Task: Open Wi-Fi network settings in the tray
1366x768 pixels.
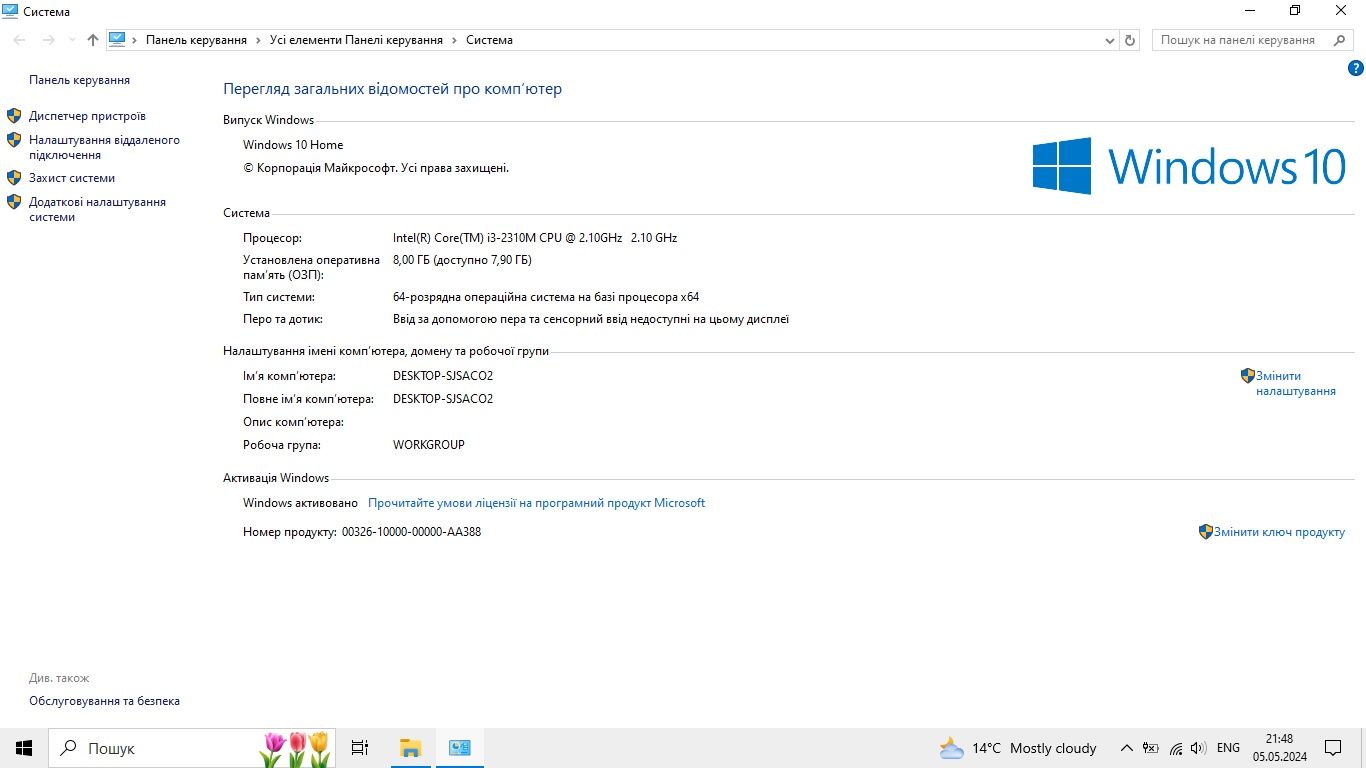Action: (x=1176, y=748)
